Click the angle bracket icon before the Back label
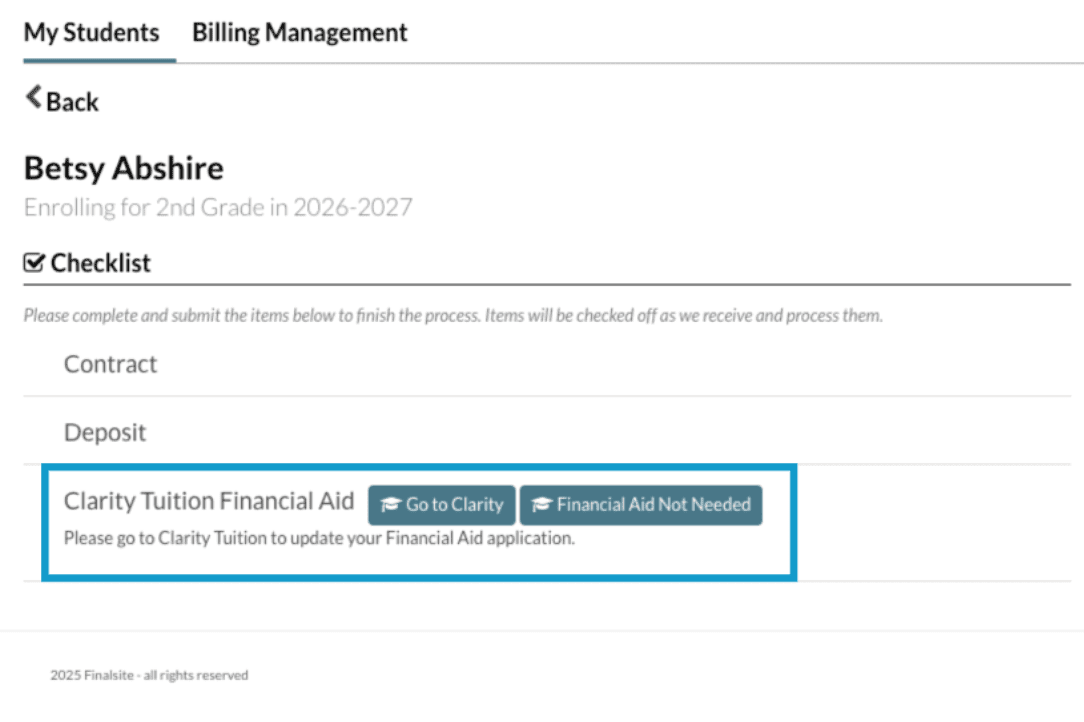This screenshot has height=722, width=1084. (31, 97)
